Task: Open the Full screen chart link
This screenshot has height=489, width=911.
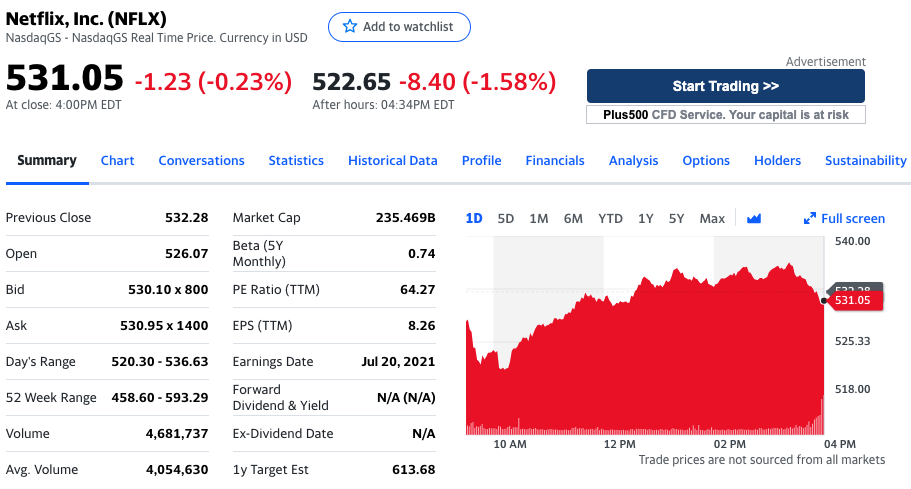Action: click(x=852, y=218)
